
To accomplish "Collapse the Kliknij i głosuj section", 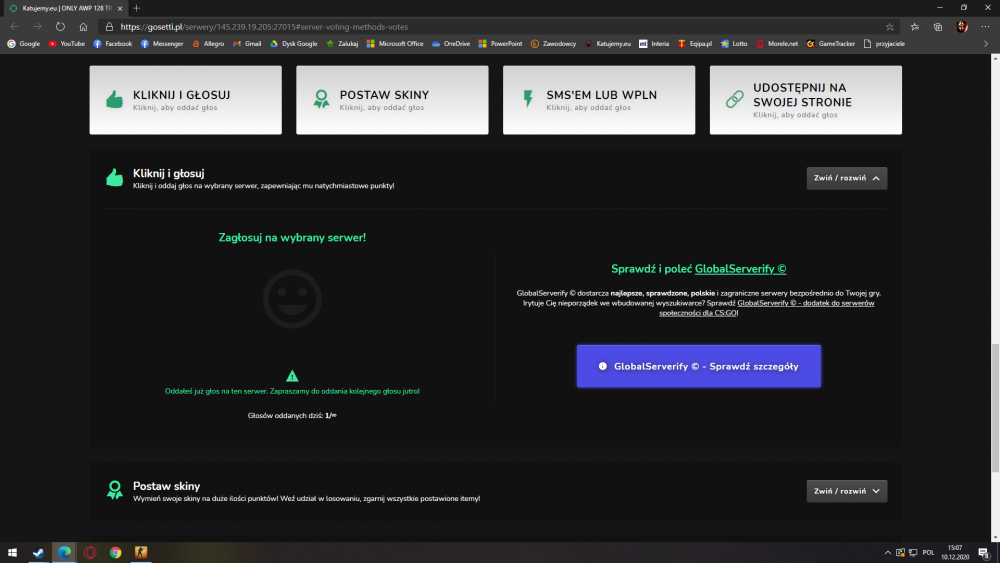I will click(x=846, y=178).
